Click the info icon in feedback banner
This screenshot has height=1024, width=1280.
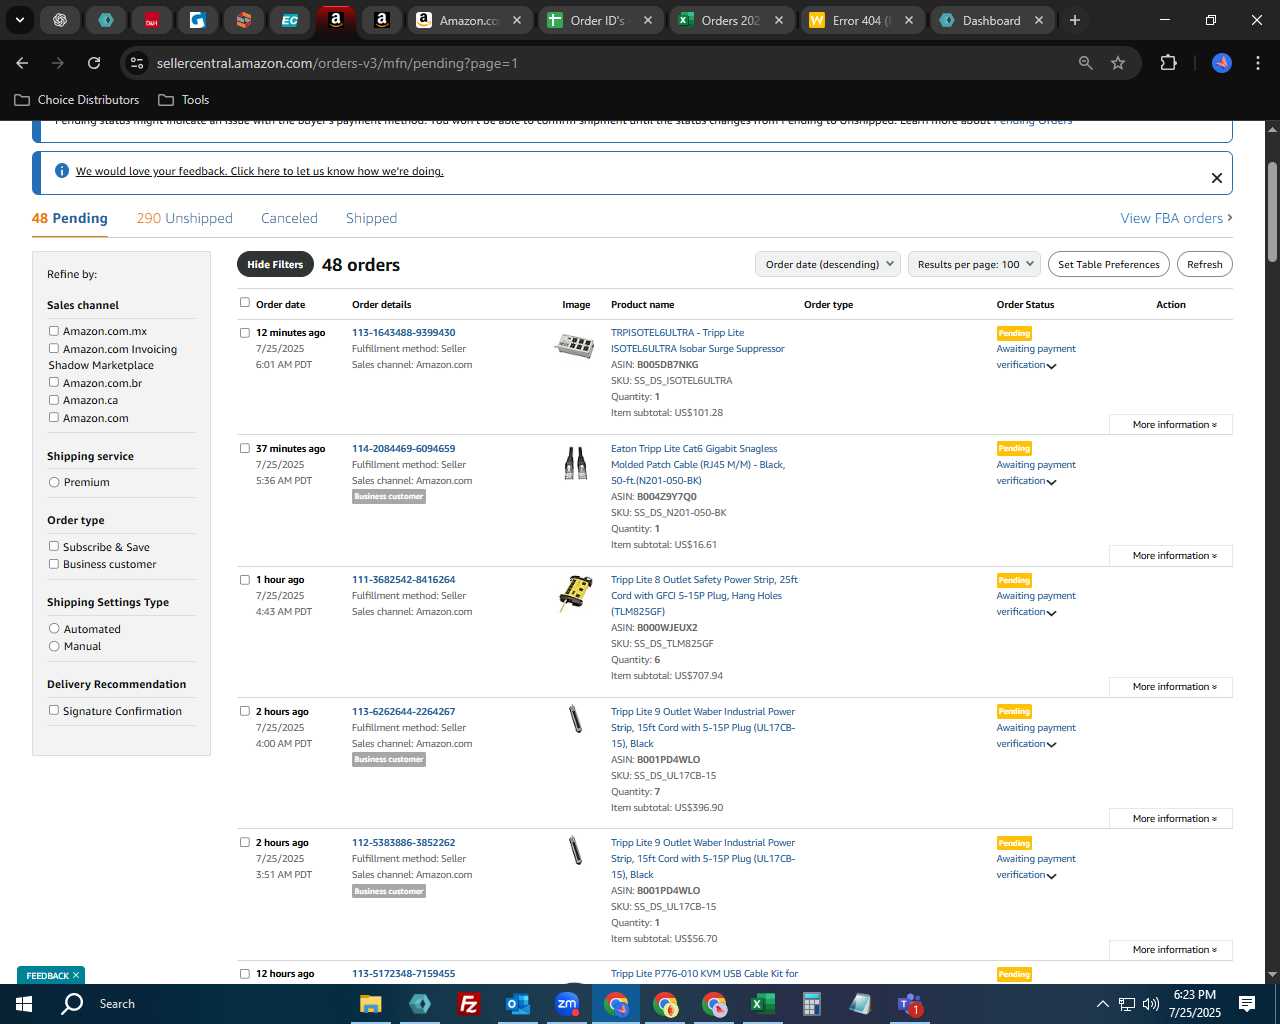[x=61, y=171]
